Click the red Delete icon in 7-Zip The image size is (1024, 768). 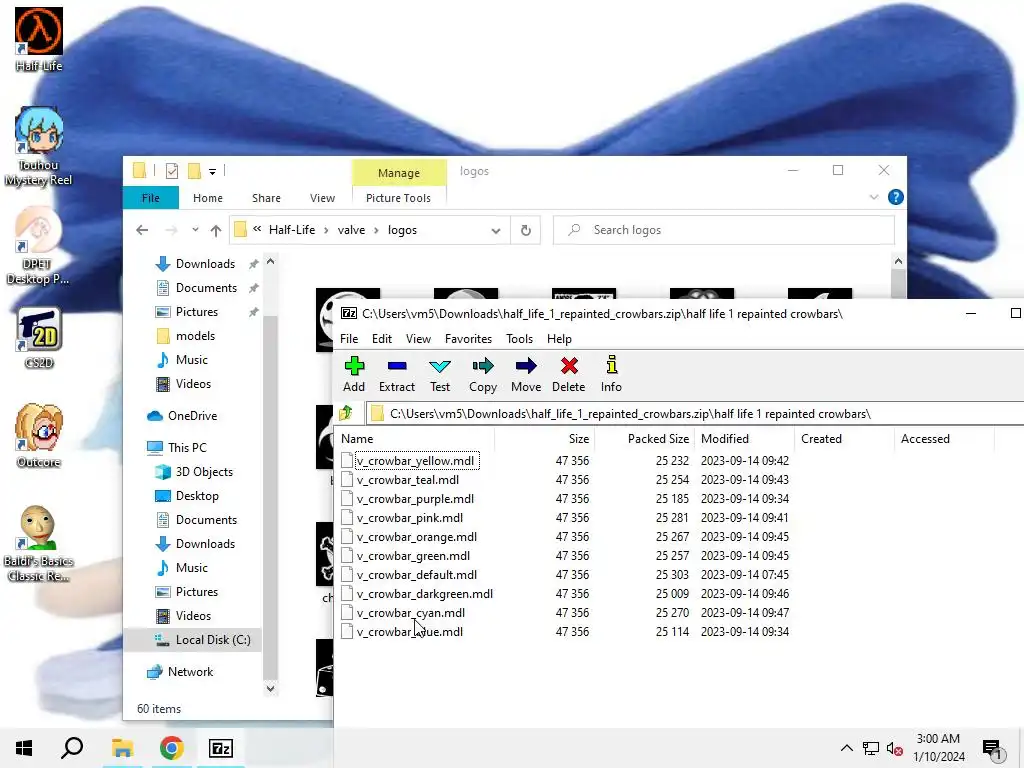568,374
